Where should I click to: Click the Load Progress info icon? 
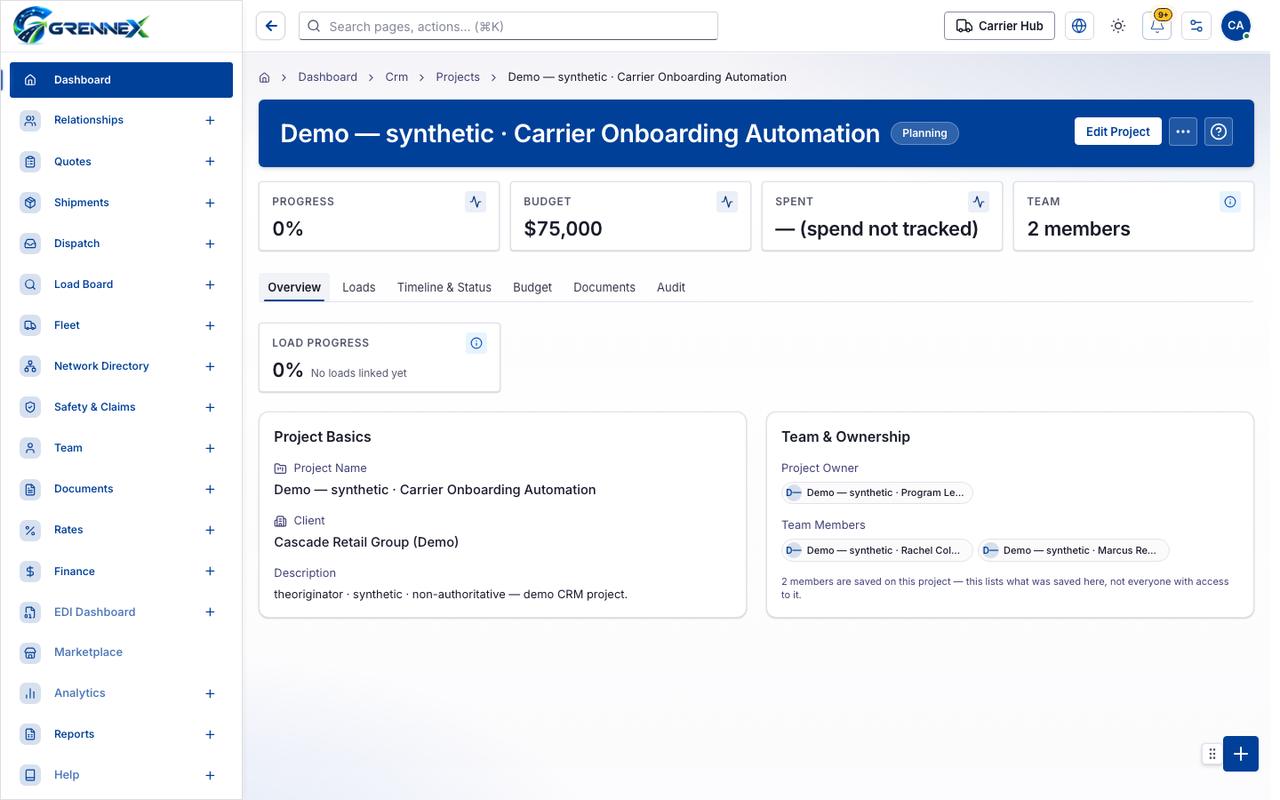click(476, 343)
